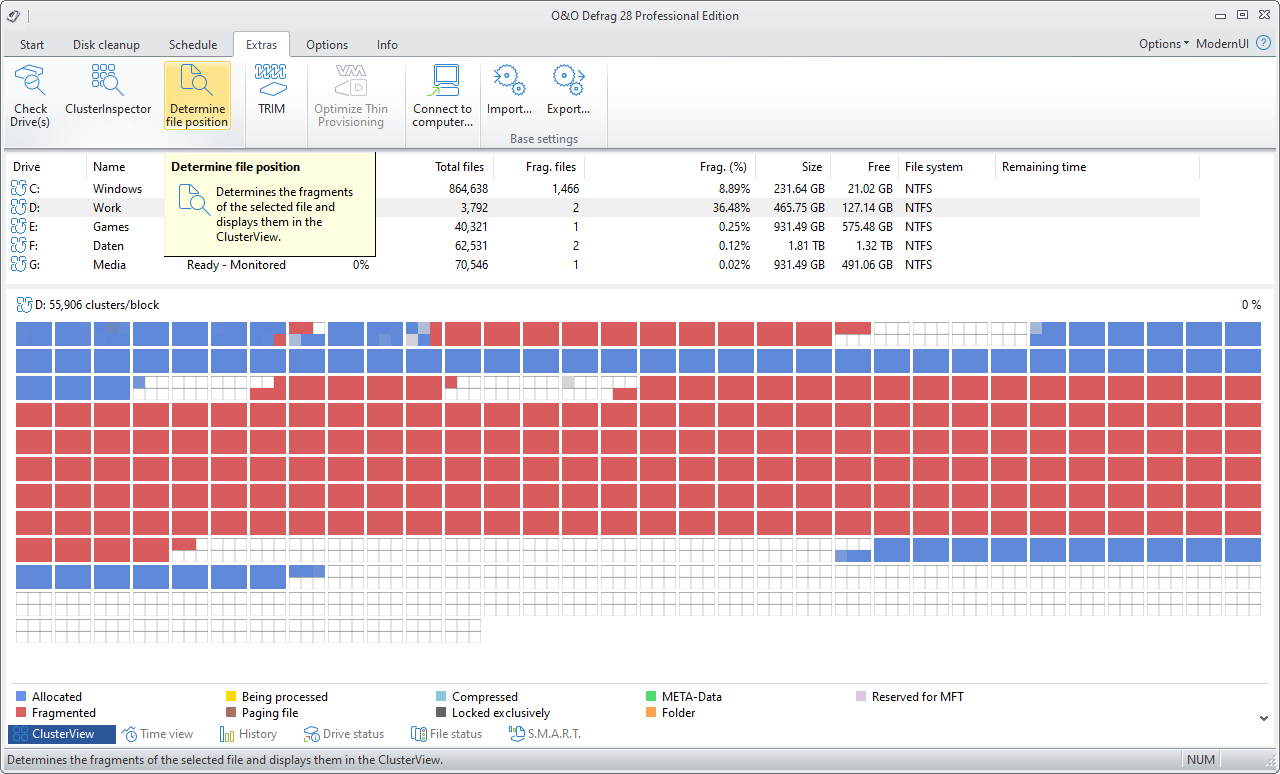Click the E: drive icon
The width and height of the screenshot is (1280, 774).
[20, 226]
